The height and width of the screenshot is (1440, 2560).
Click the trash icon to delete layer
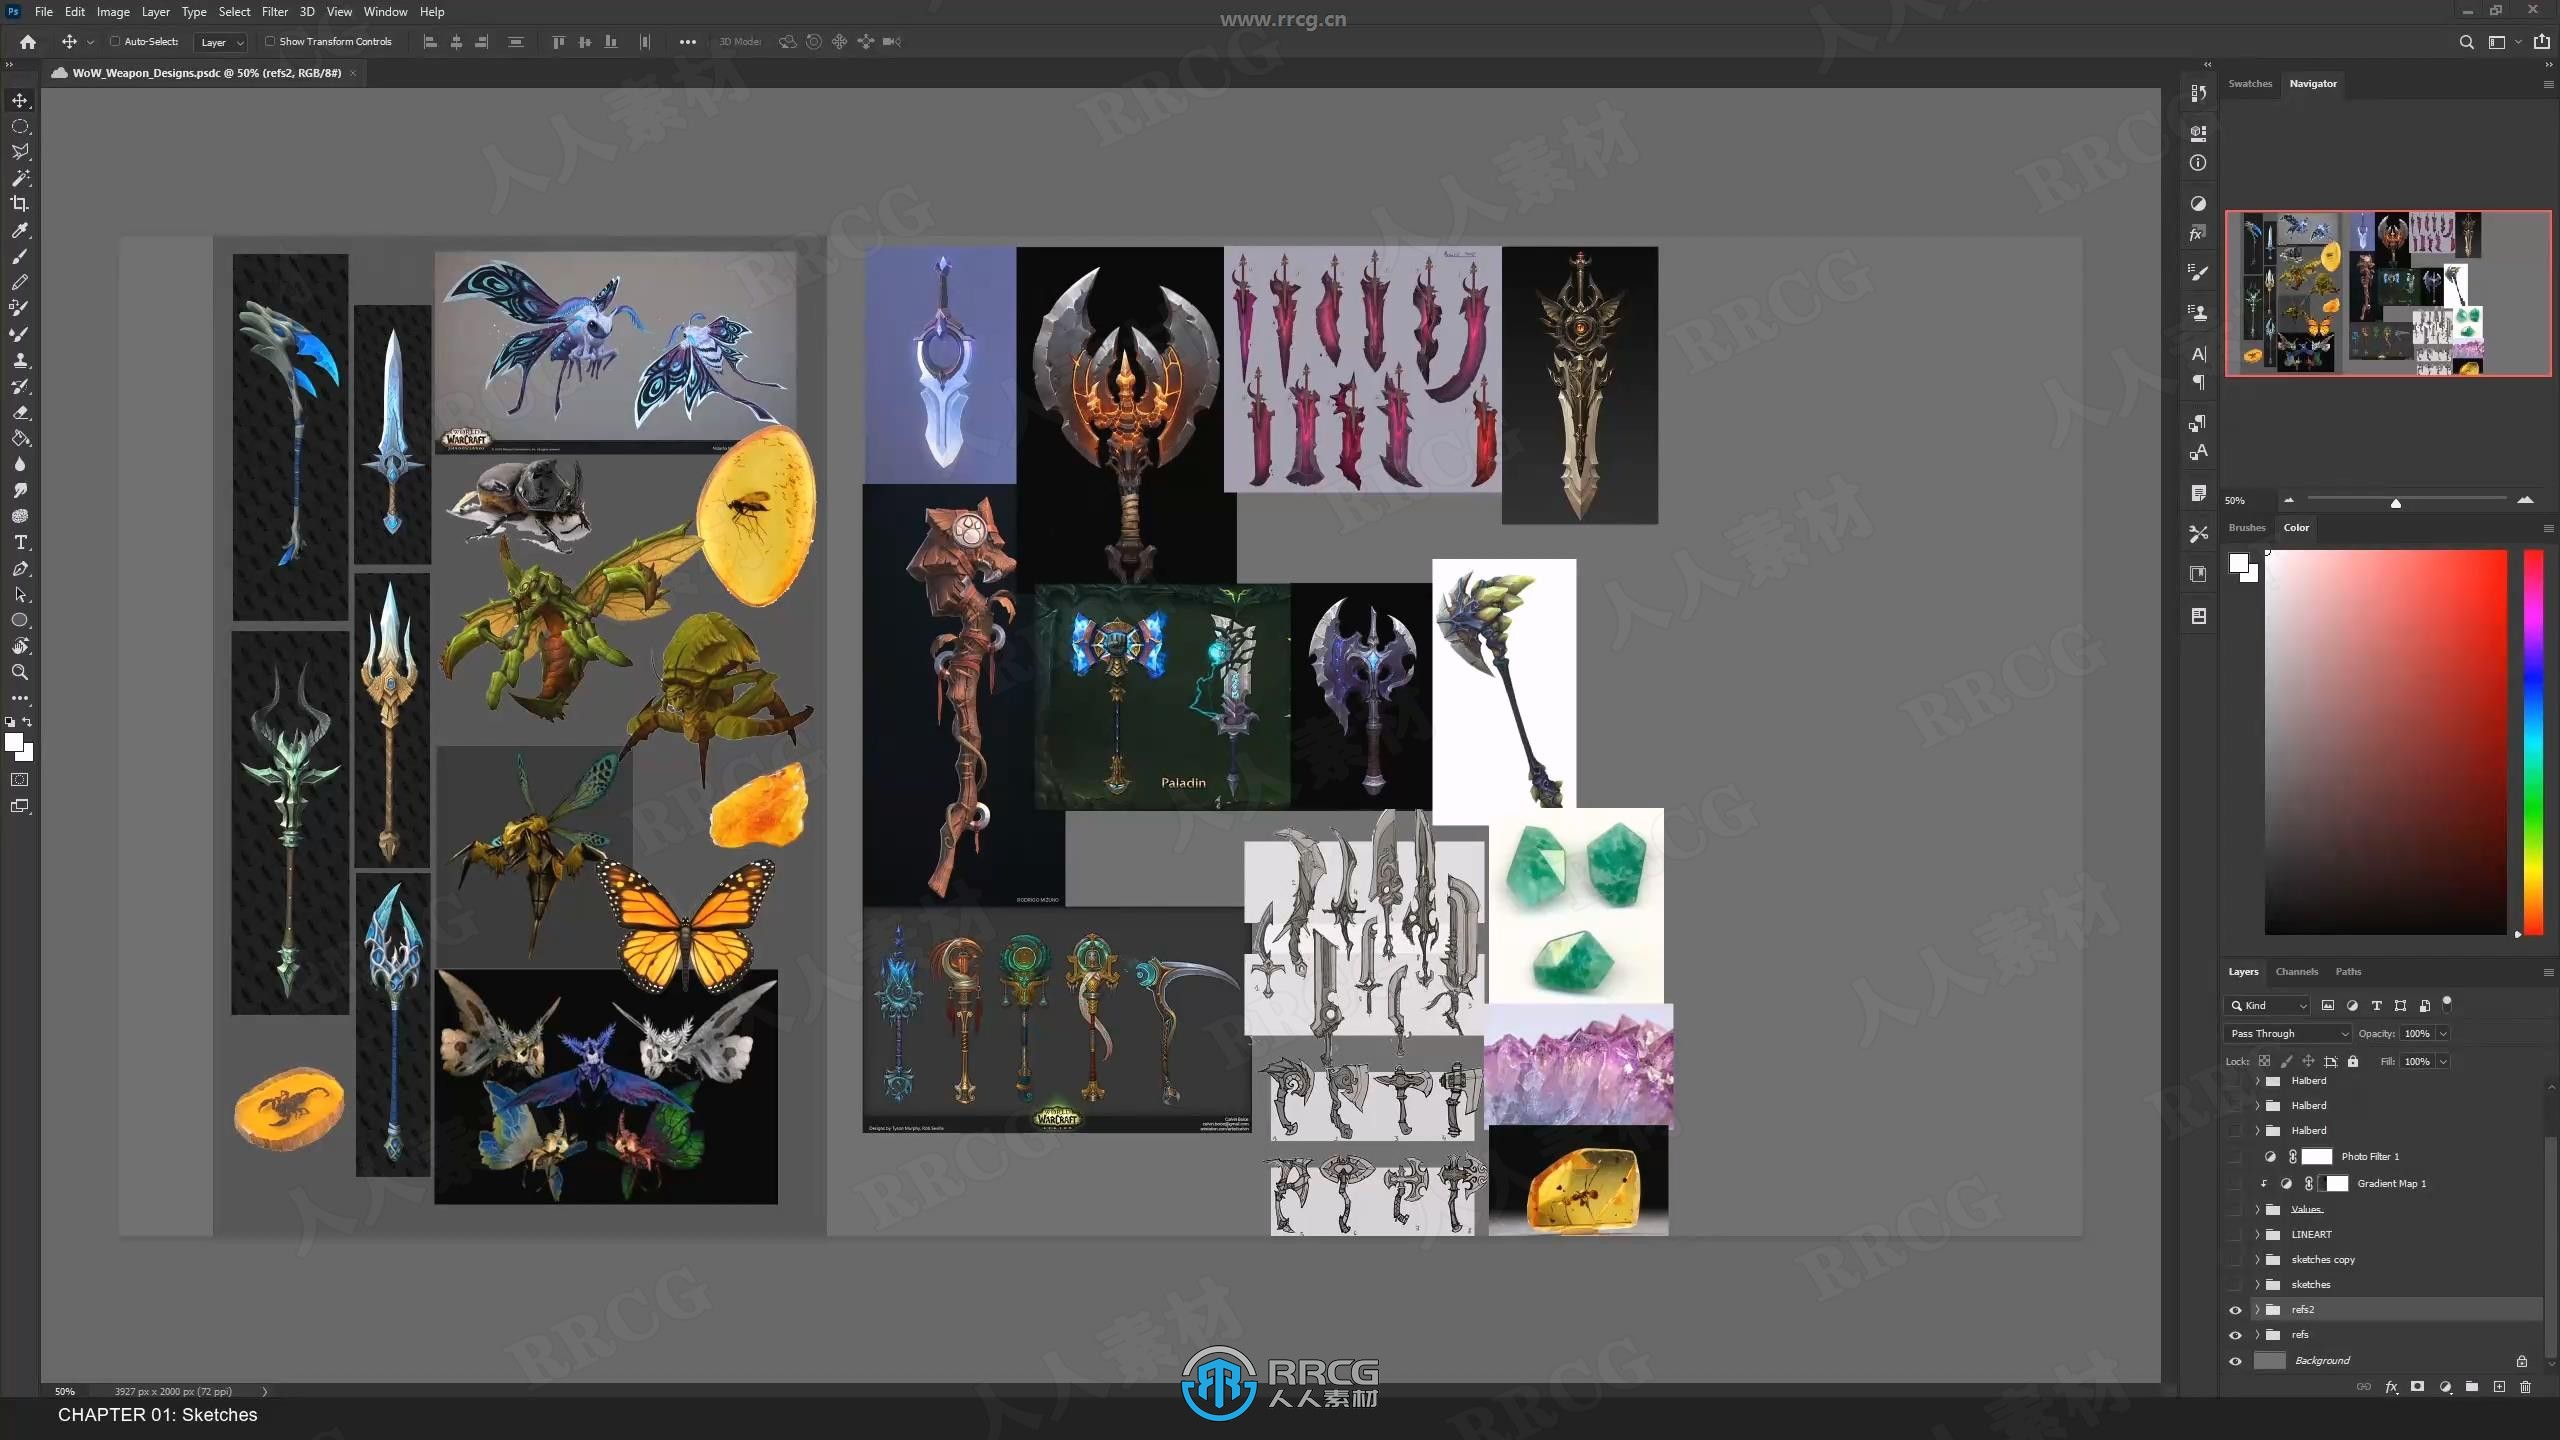[x=2525, y=1387]
